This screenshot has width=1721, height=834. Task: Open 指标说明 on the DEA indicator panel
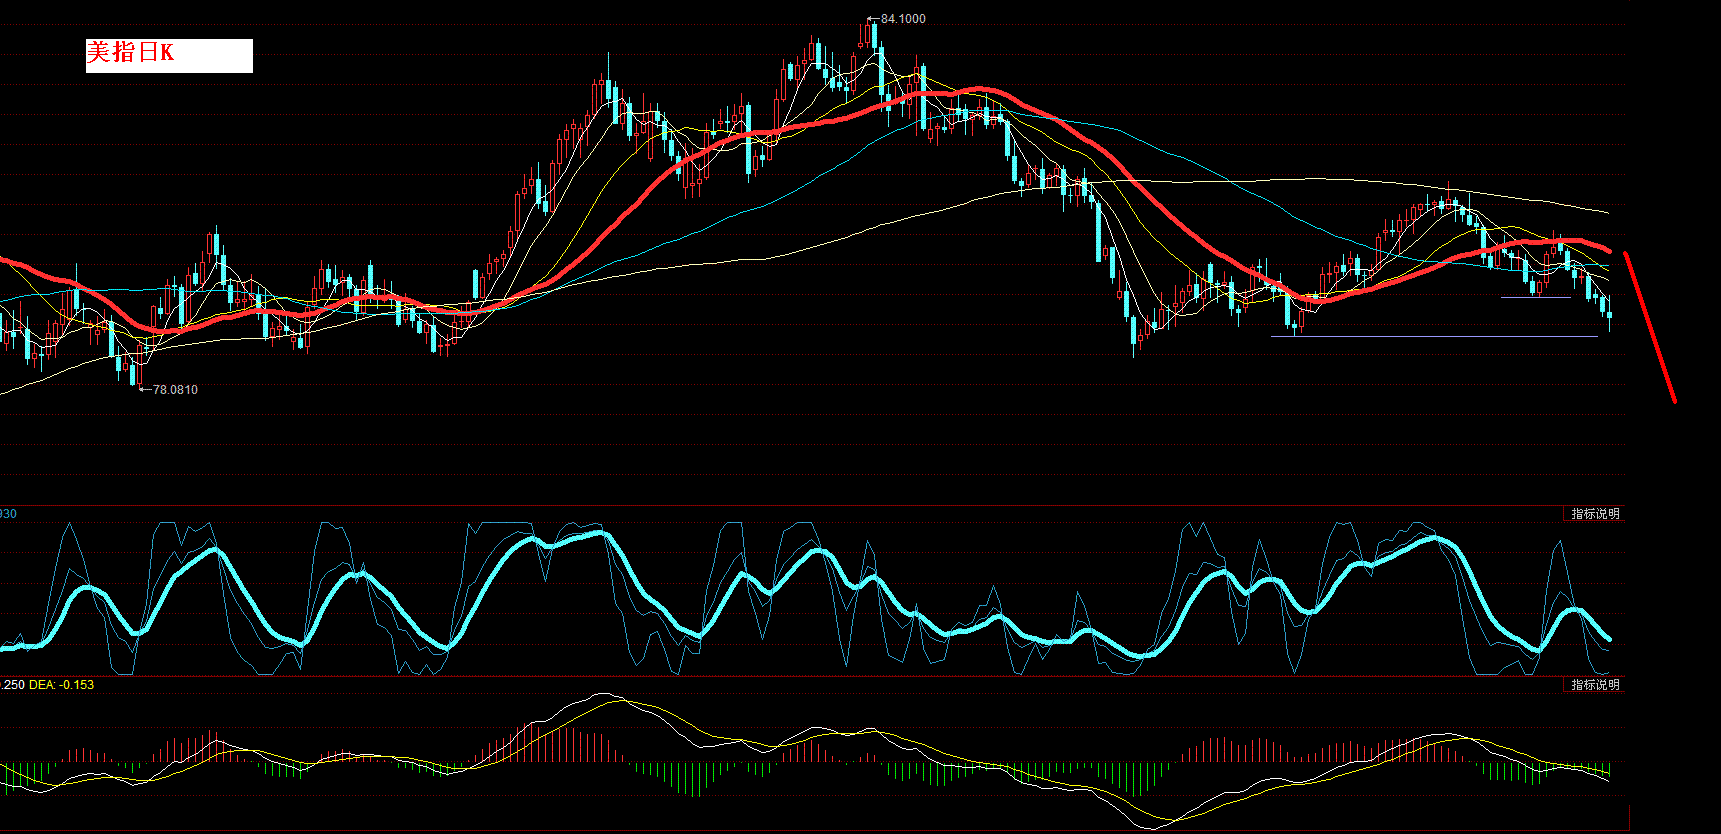pos(1595,685)
